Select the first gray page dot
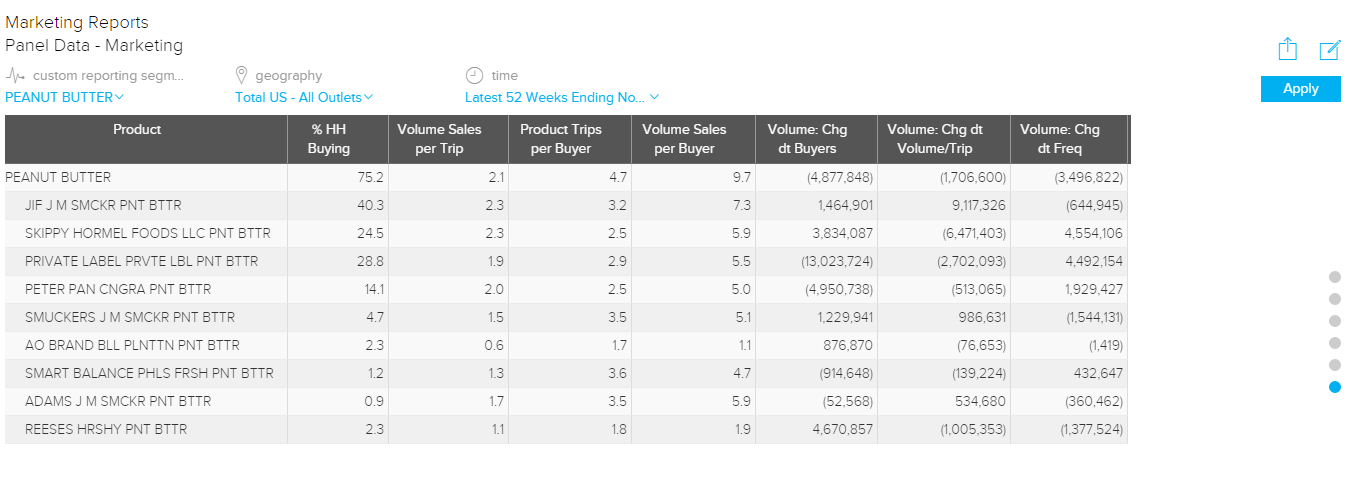1352x480 pixels. (x=1335, y=277)
